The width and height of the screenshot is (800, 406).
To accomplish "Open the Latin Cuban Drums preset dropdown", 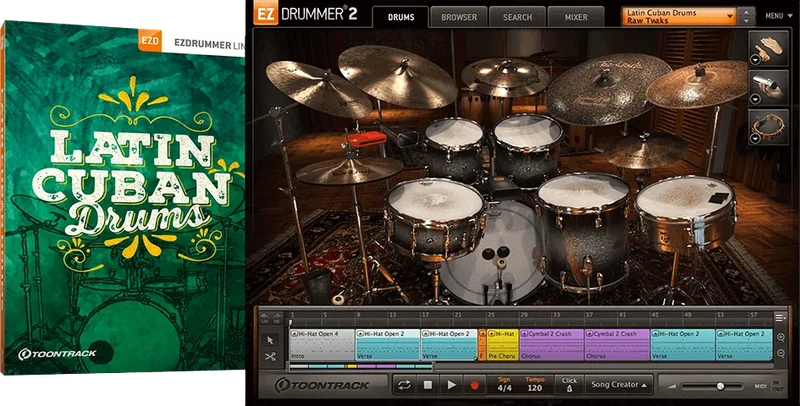I will [680, 16].
